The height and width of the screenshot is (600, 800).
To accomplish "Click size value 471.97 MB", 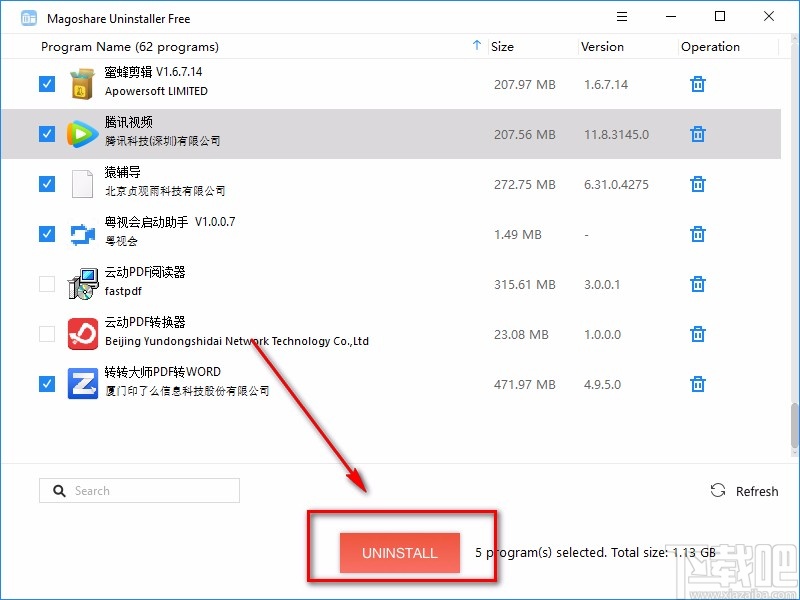I will [x=524, y=385].
